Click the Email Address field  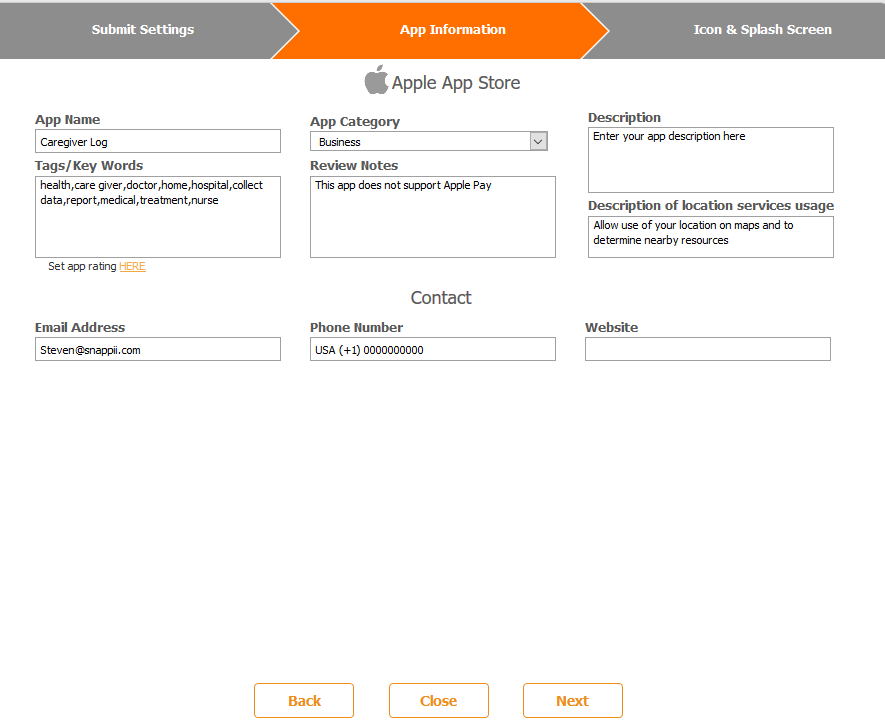pyautogui.click(x=157, y=349)
